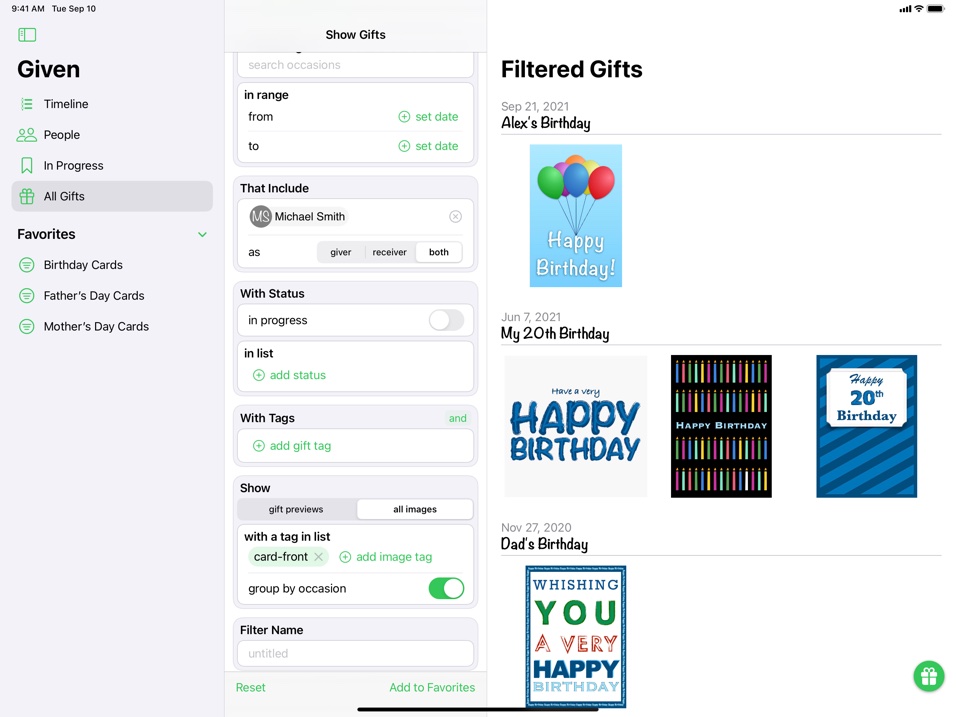Remove Michael Smith from the filter
The image size is (956, 717).
(455, 216)
